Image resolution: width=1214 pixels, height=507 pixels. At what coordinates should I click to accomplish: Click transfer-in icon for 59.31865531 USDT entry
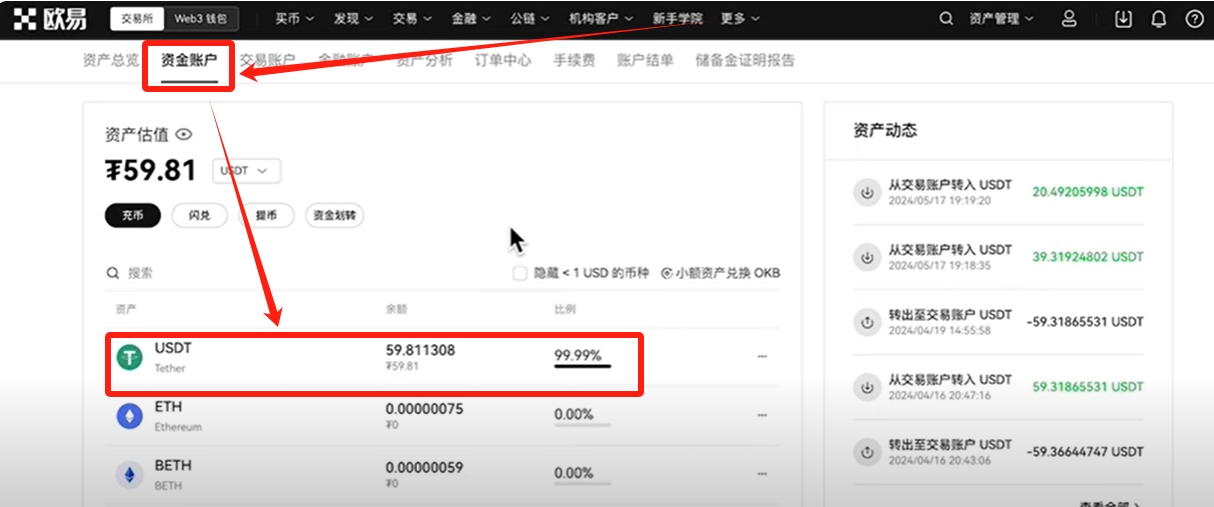865,387
